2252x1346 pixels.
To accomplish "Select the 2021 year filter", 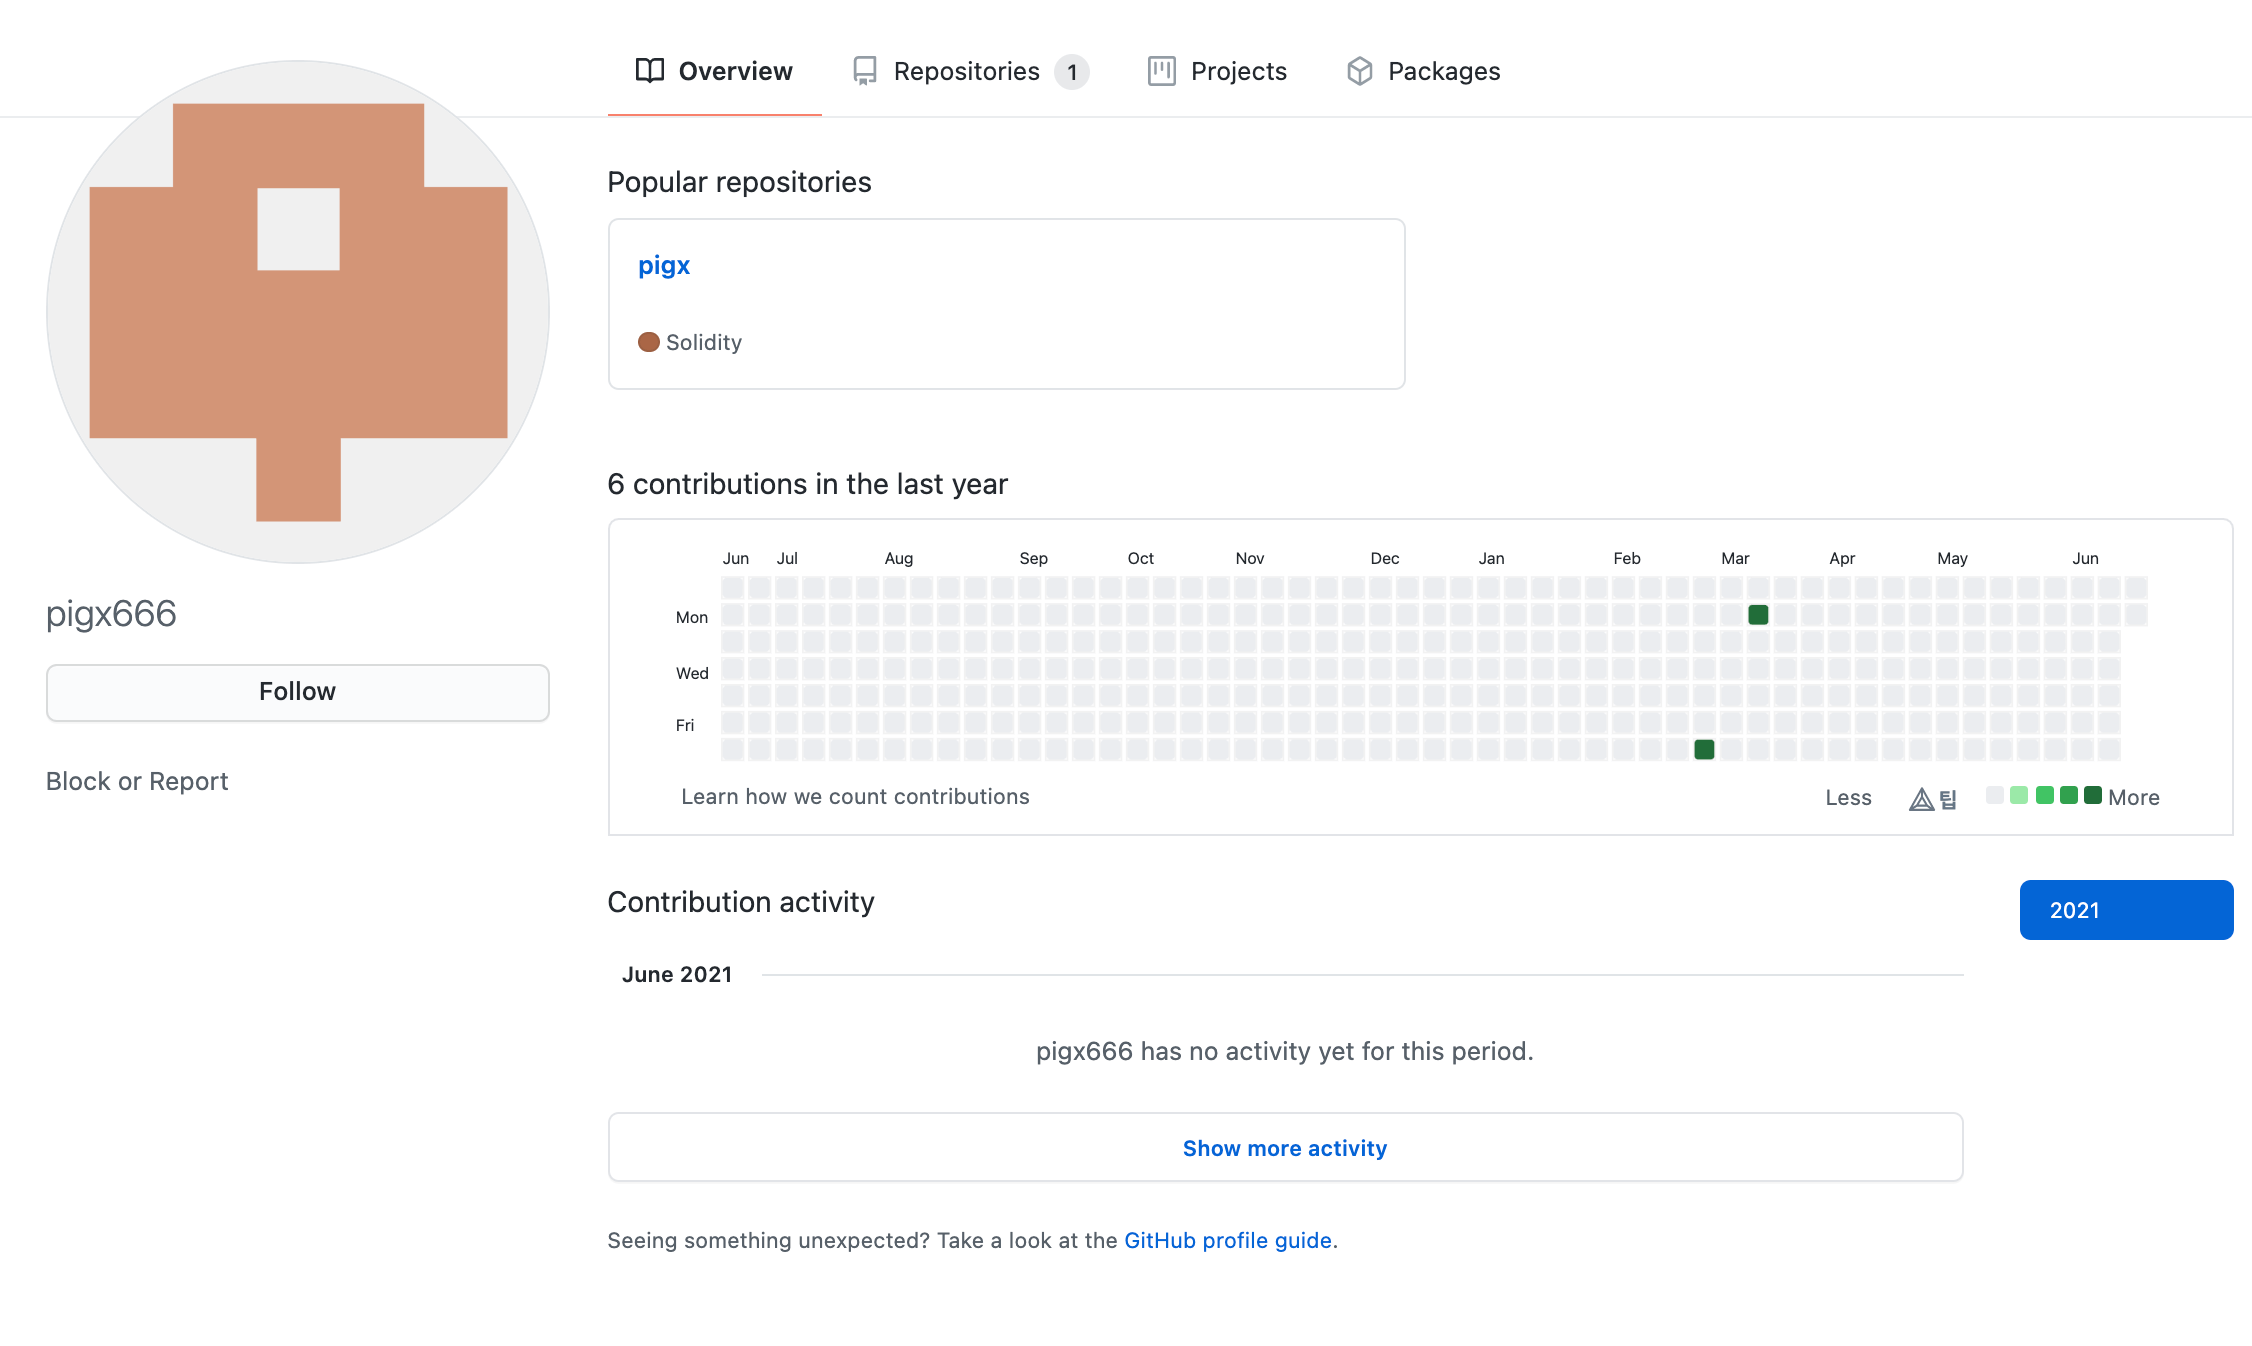I will (2126, 910).
